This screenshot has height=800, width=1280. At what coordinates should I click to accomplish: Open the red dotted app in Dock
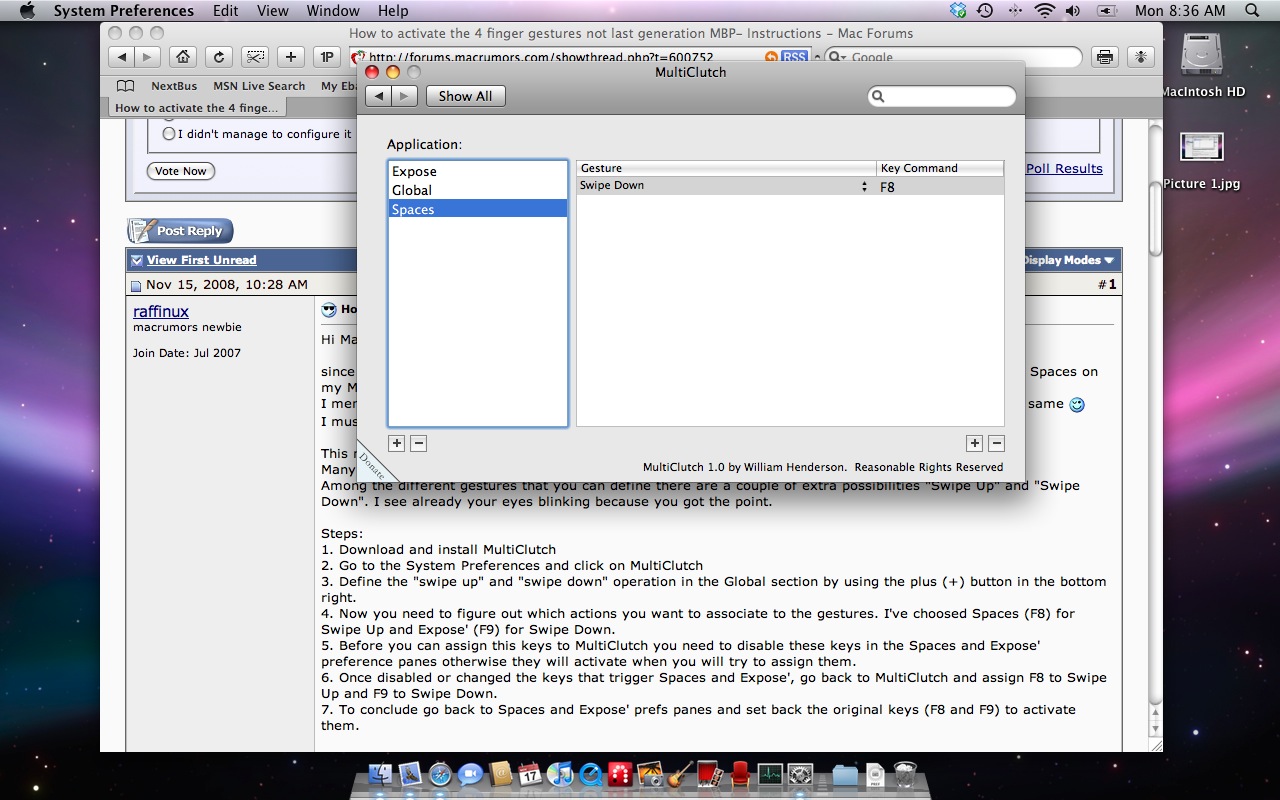click(620, 774)
